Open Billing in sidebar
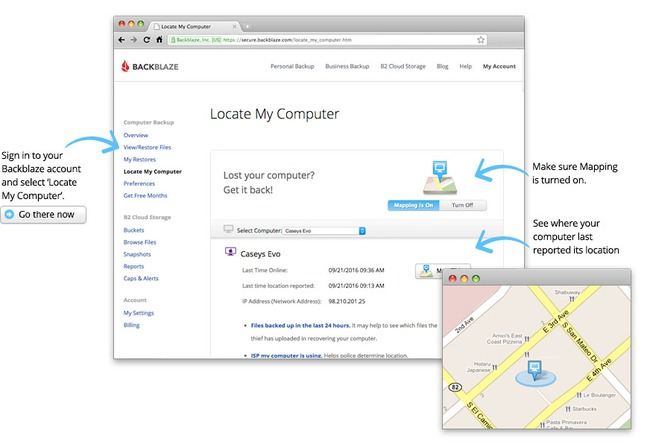The image size is (650, 445). click(x=131, y=325)
